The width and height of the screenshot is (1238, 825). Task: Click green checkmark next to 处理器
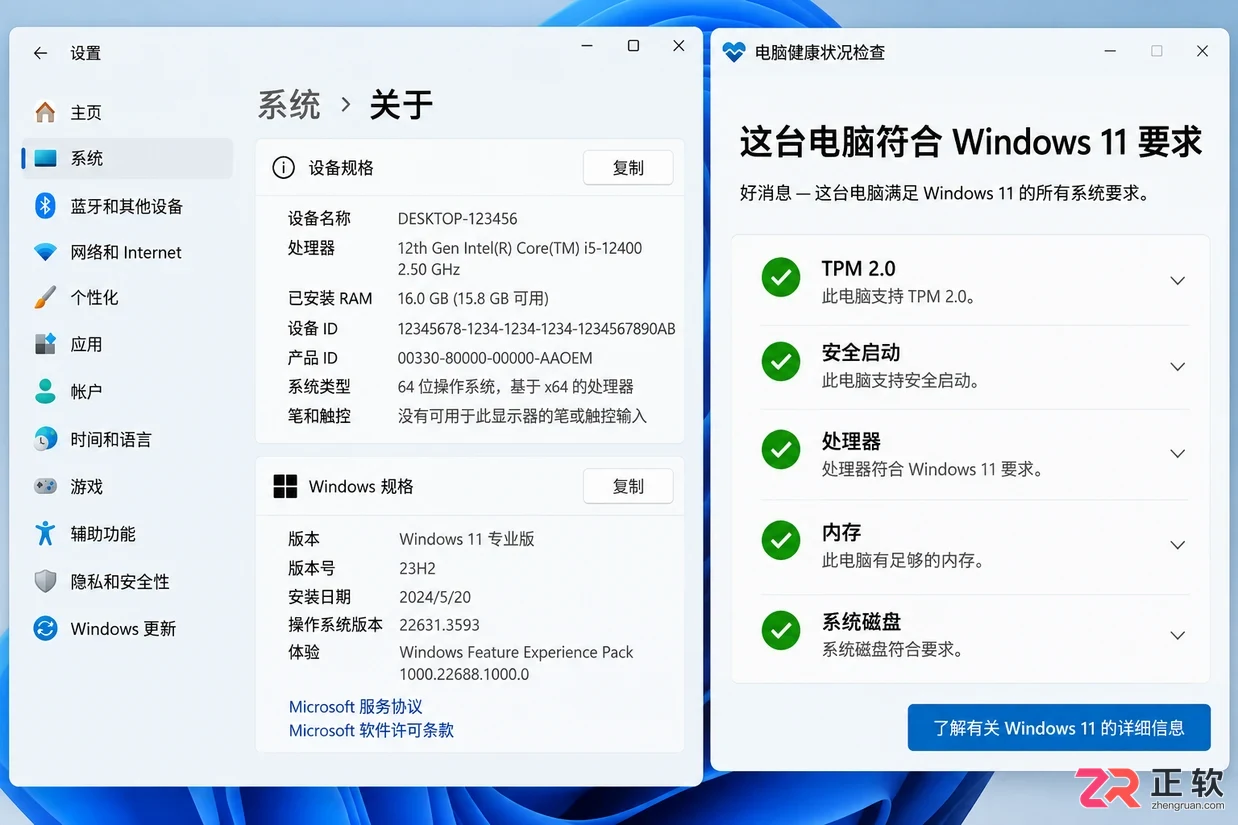[781, 450]
